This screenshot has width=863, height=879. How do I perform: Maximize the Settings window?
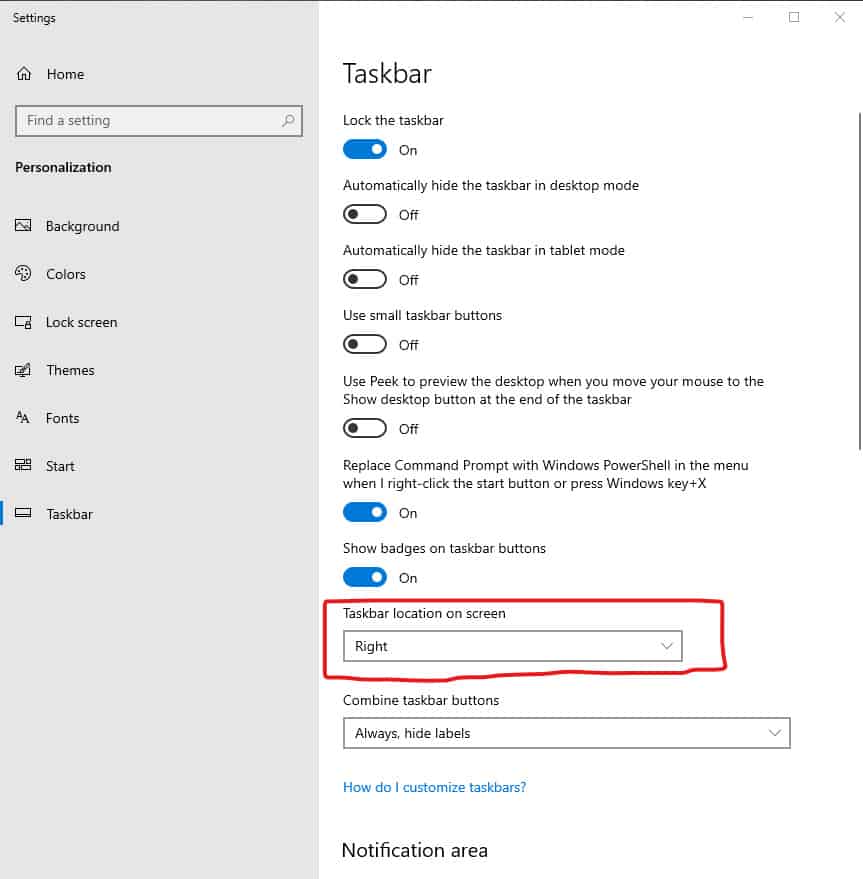[793, 17]
